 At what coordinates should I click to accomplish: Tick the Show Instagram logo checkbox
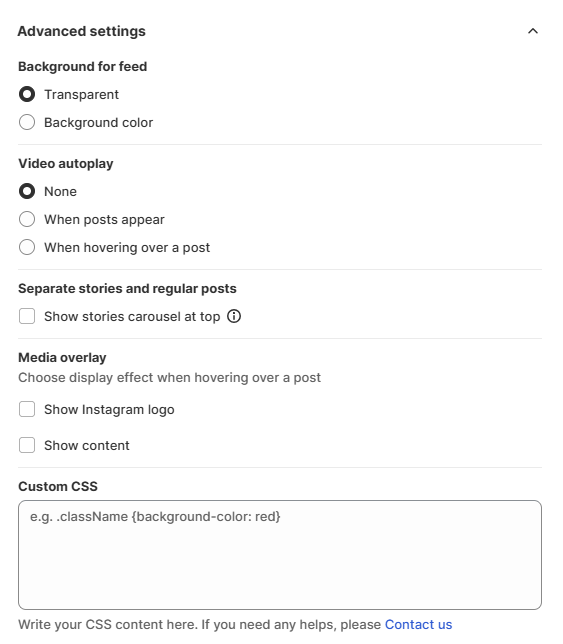(27, 409)
